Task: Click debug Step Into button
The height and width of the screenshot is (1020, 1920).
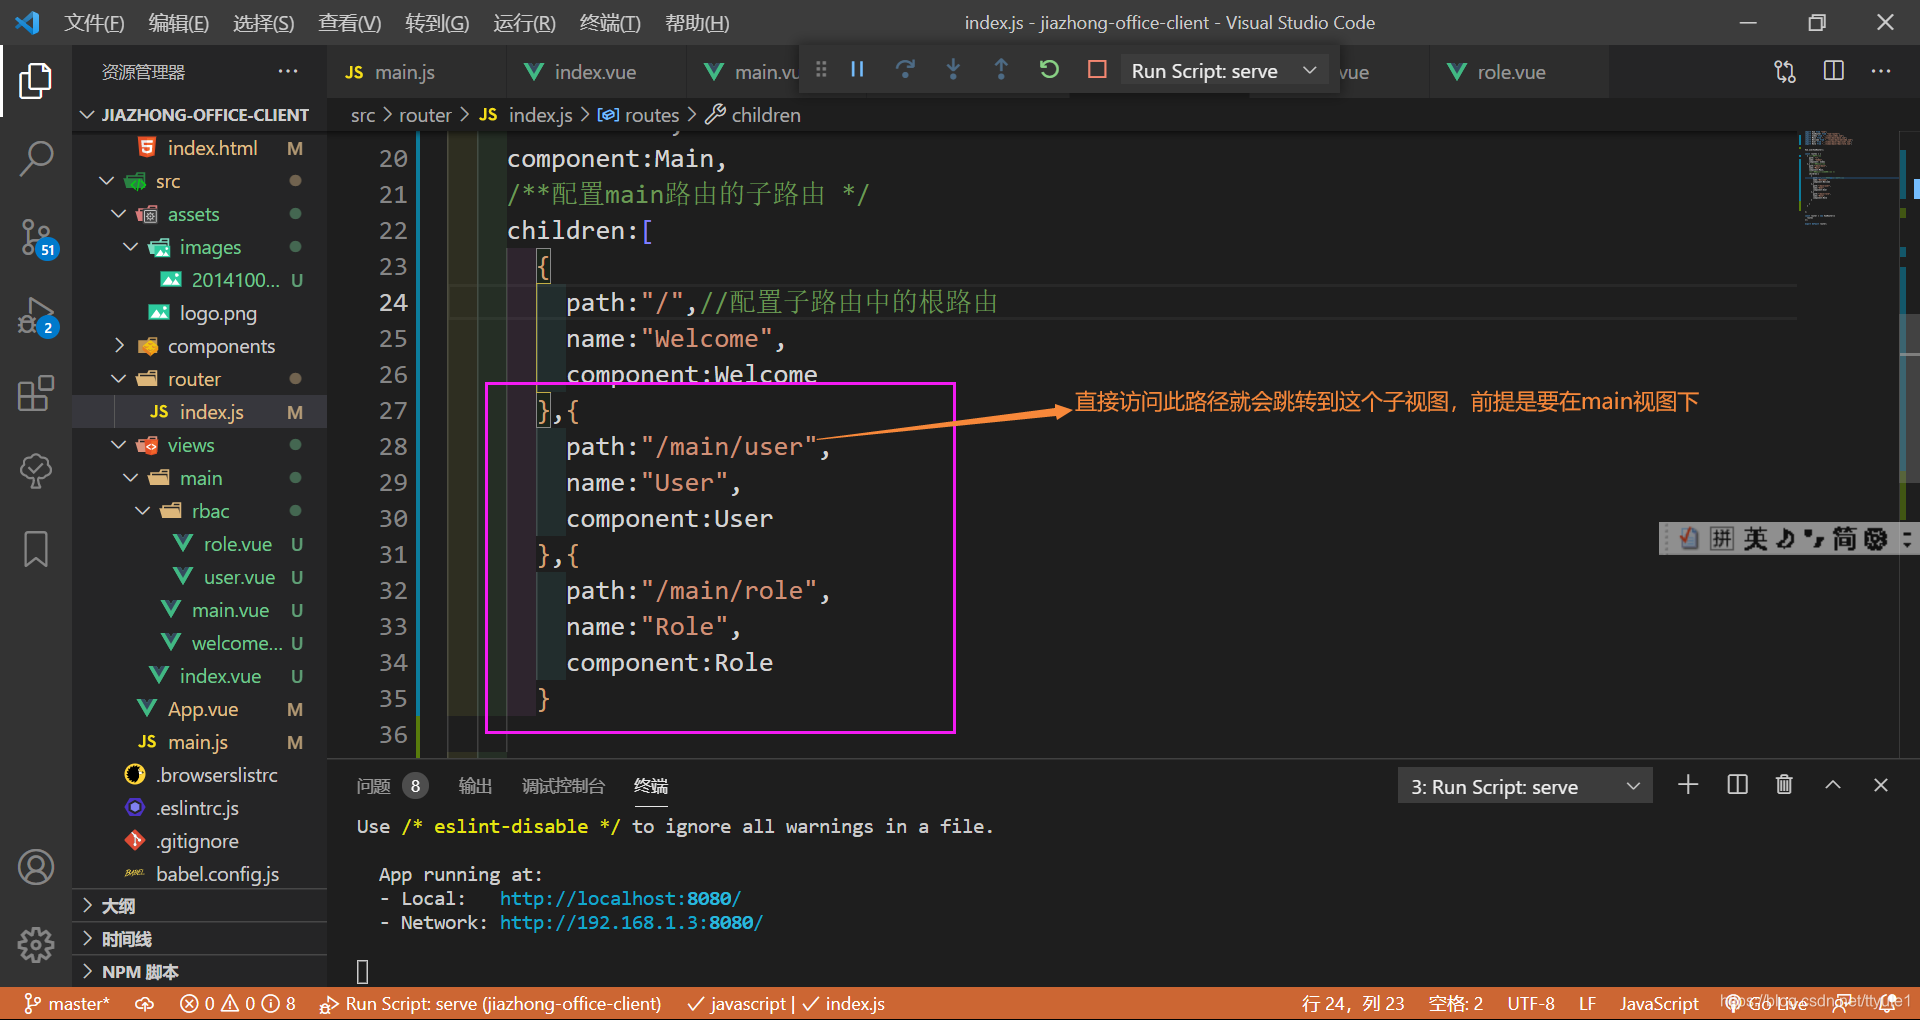Action: point(953,69)
